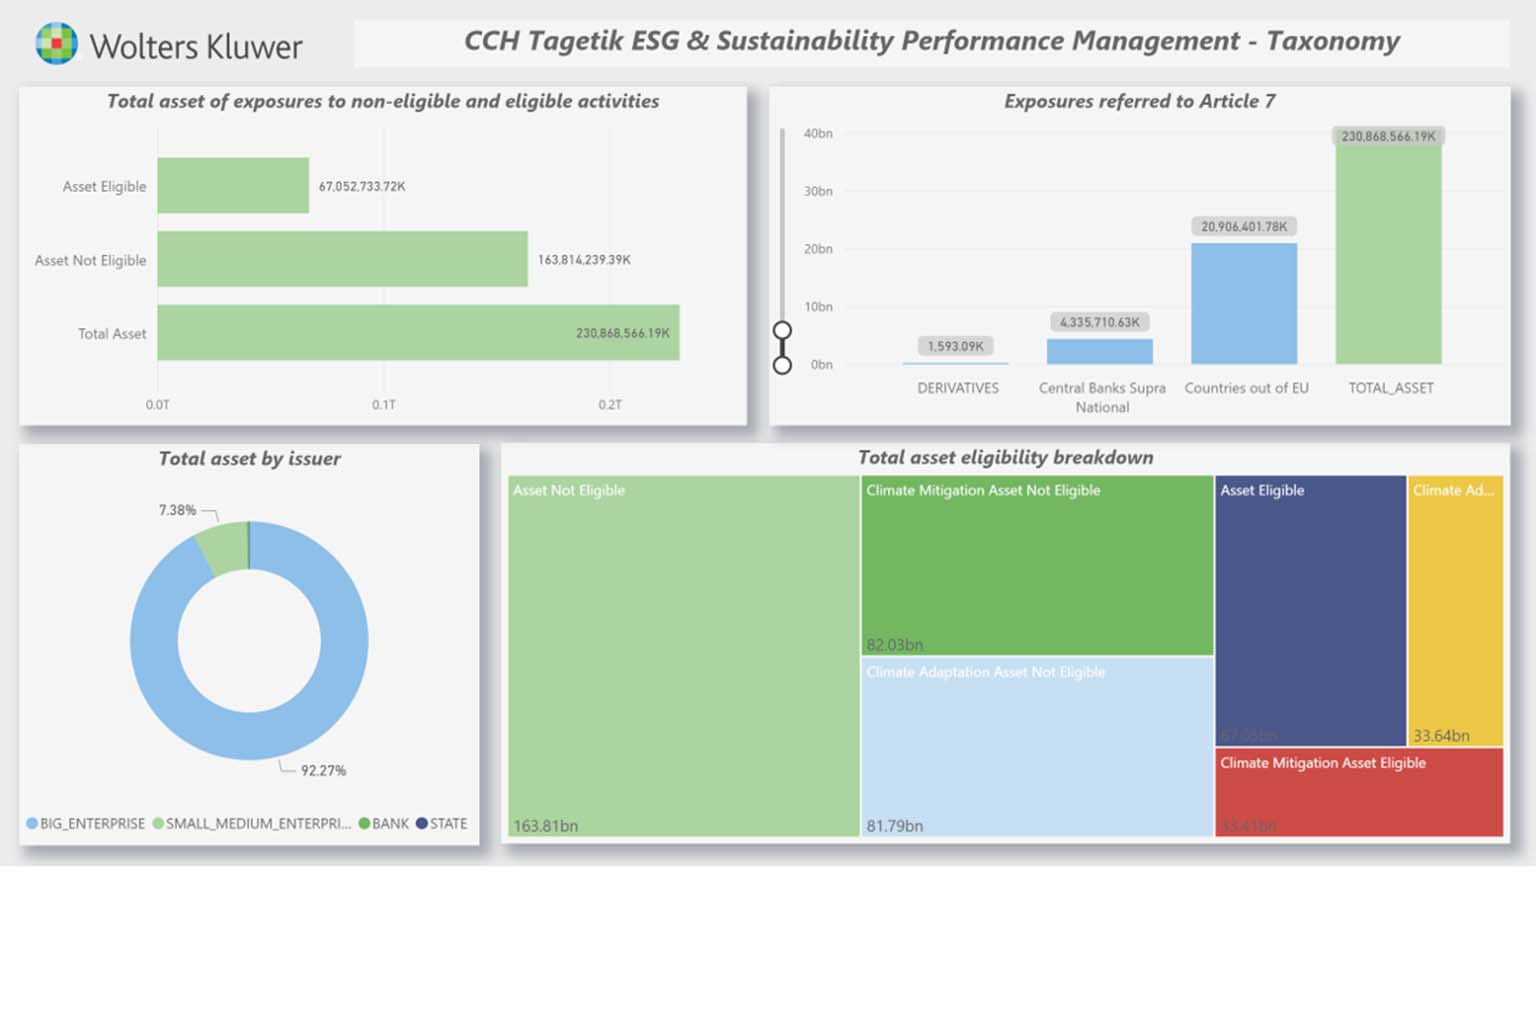The width and height of the screenshot is (1536, 1024).
Task: Select the Asset Not Eligible horizontal bar
Action: [342, 259]
